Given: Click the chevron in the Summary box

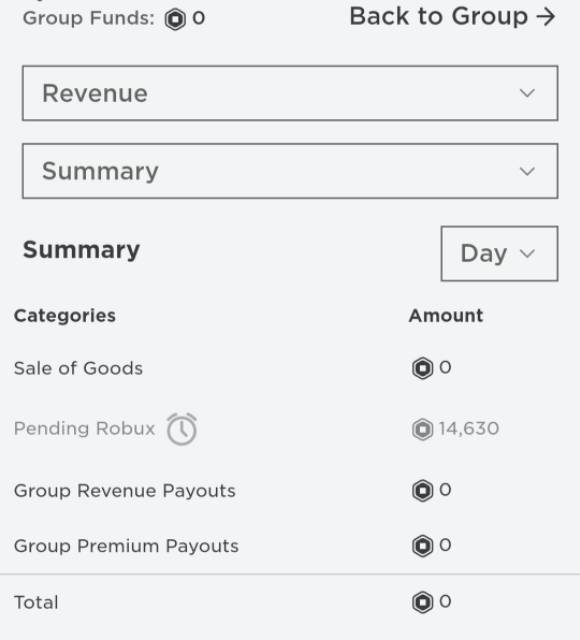Looking at the screenshot, I should 527,171.
